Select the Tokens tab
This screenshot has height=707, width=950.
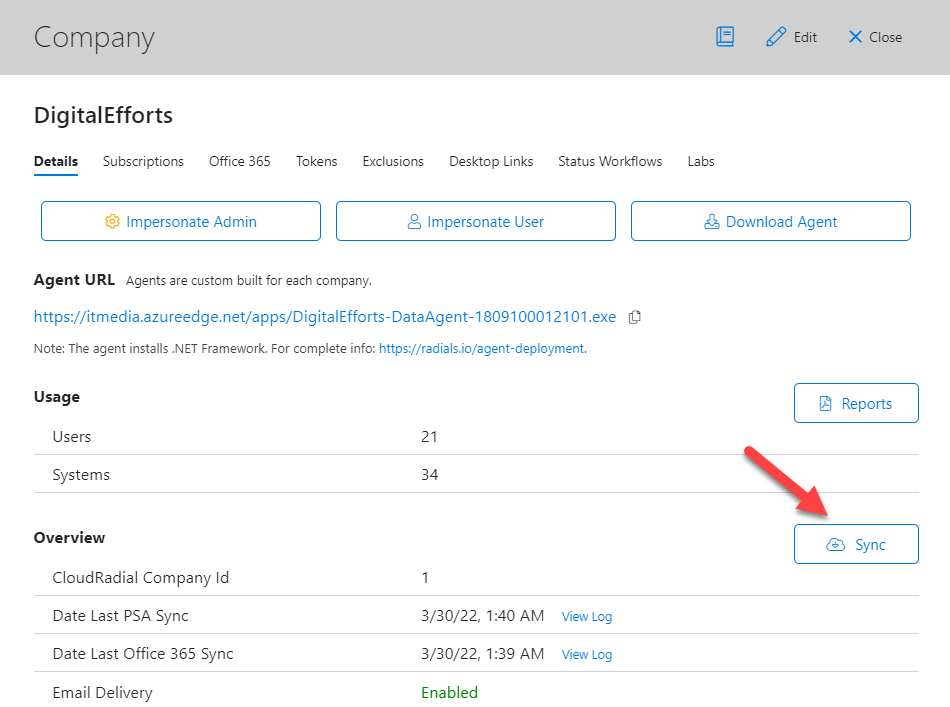coord(316,161)
